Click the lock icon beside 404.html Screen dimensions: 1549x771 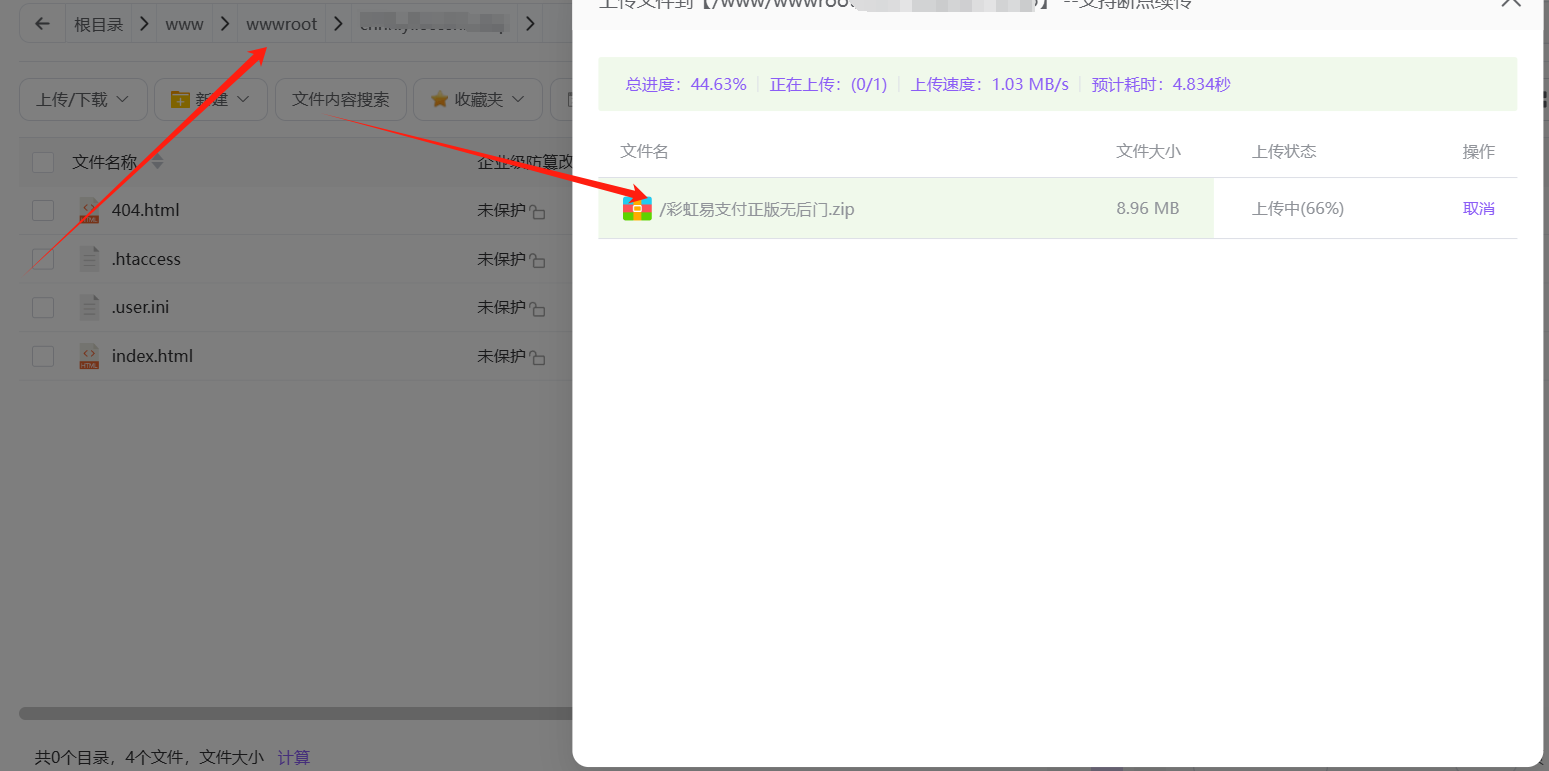(538, 212)
